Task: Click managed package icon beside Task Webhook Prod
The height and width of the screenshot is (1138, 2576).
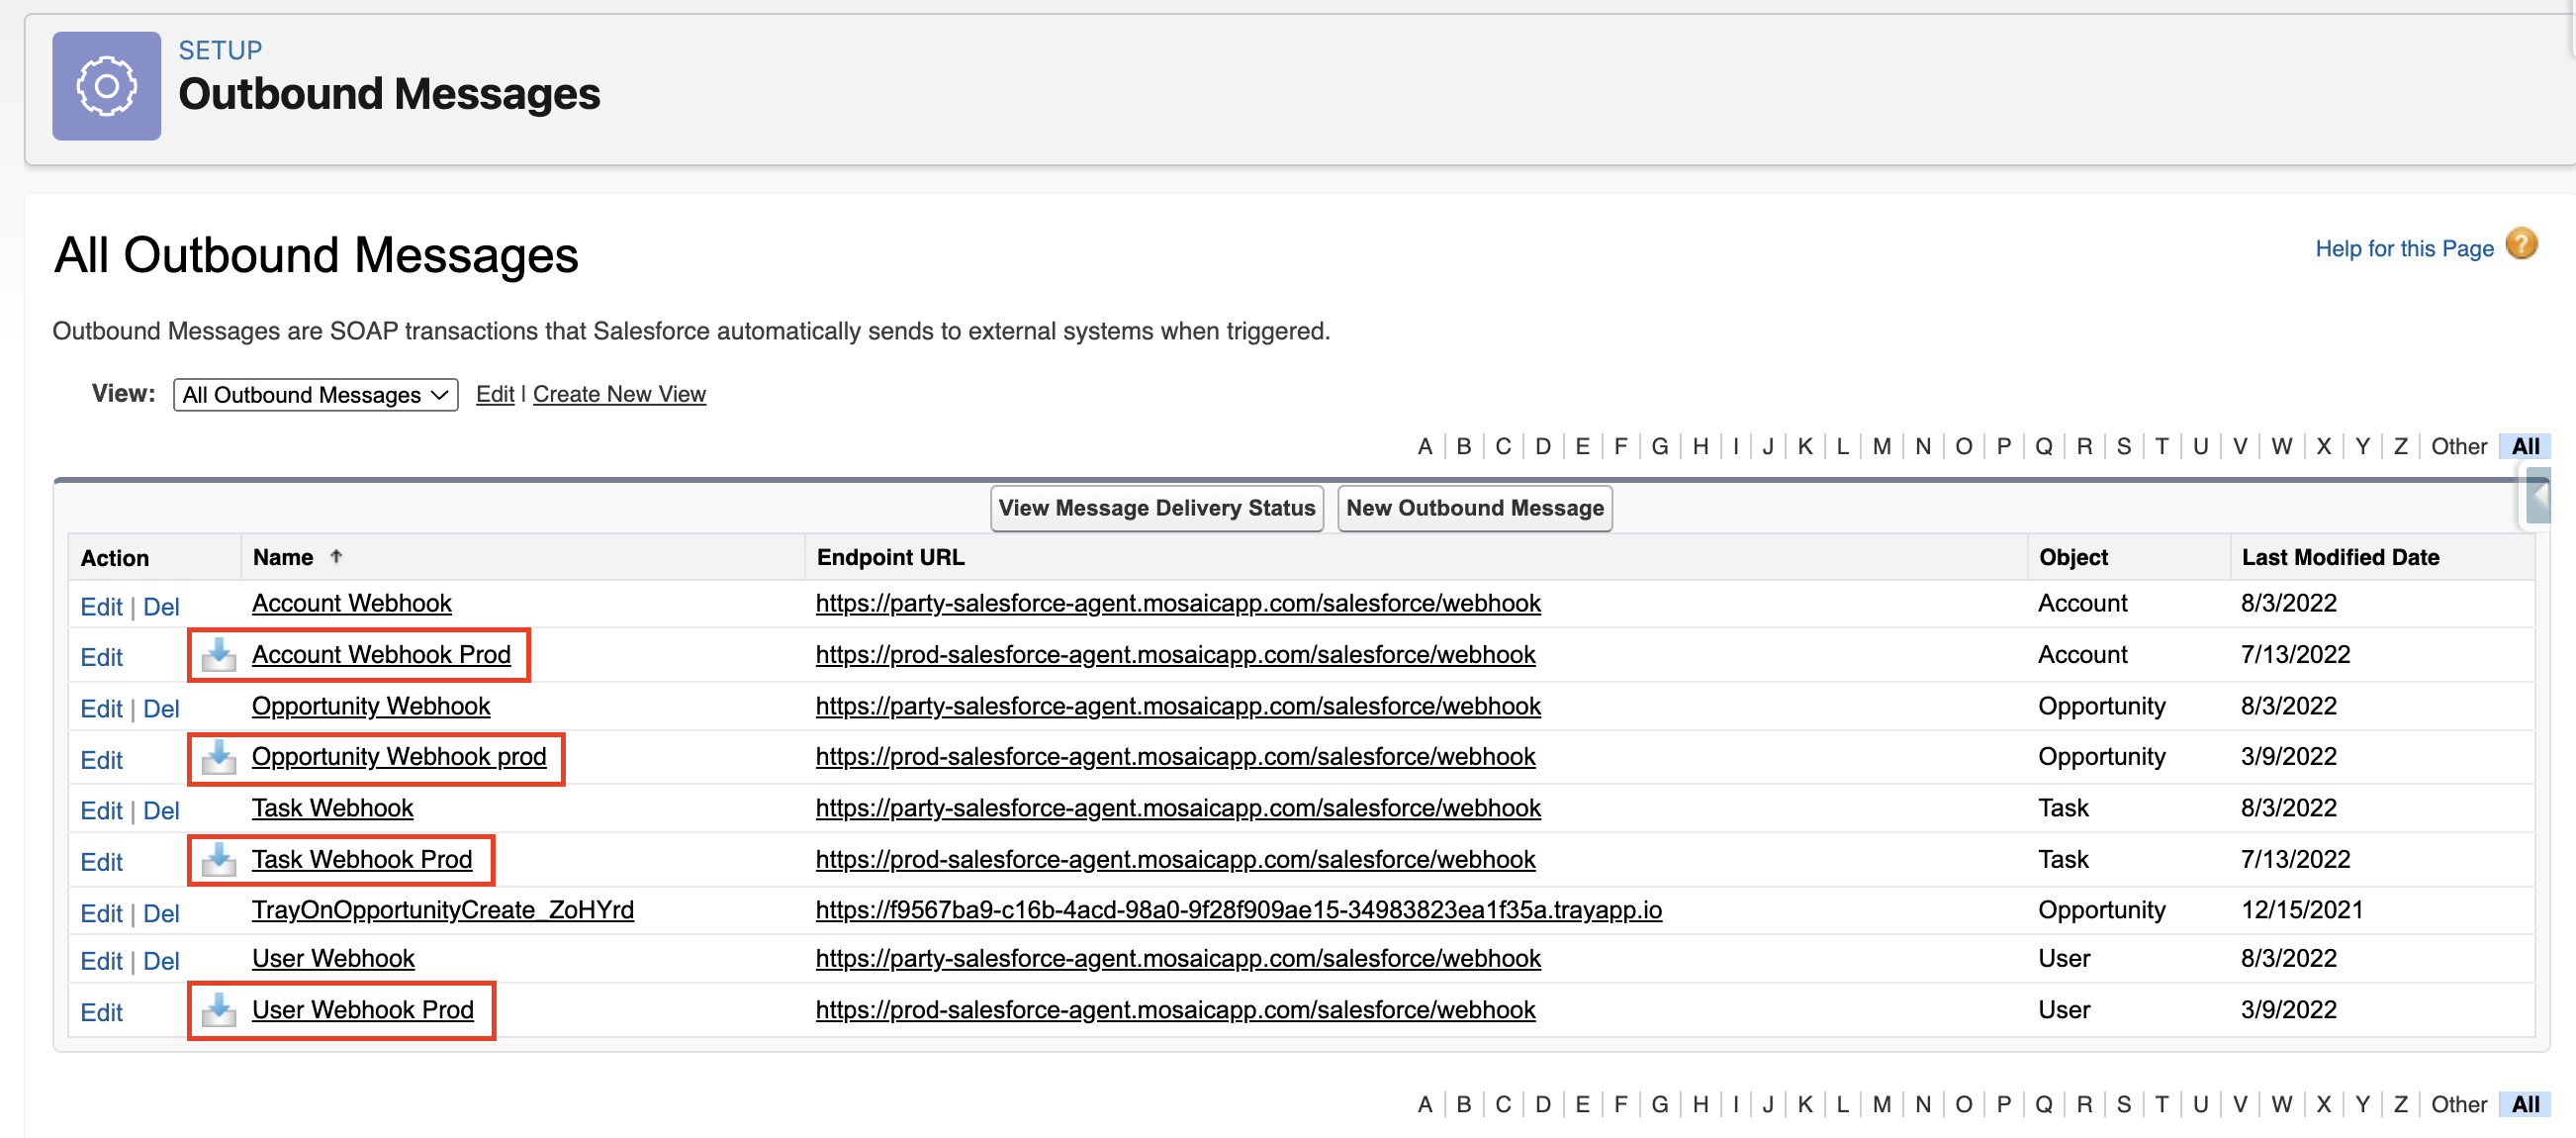Action: click(x=218, y=860)
